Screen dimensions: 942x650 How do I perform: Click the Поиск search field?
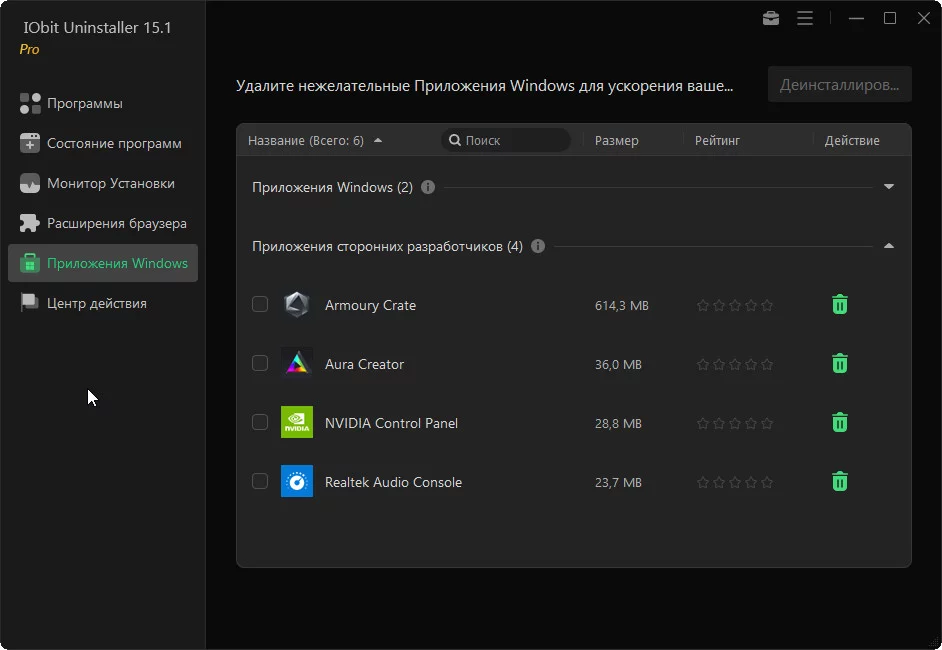[x=510, y=141]
